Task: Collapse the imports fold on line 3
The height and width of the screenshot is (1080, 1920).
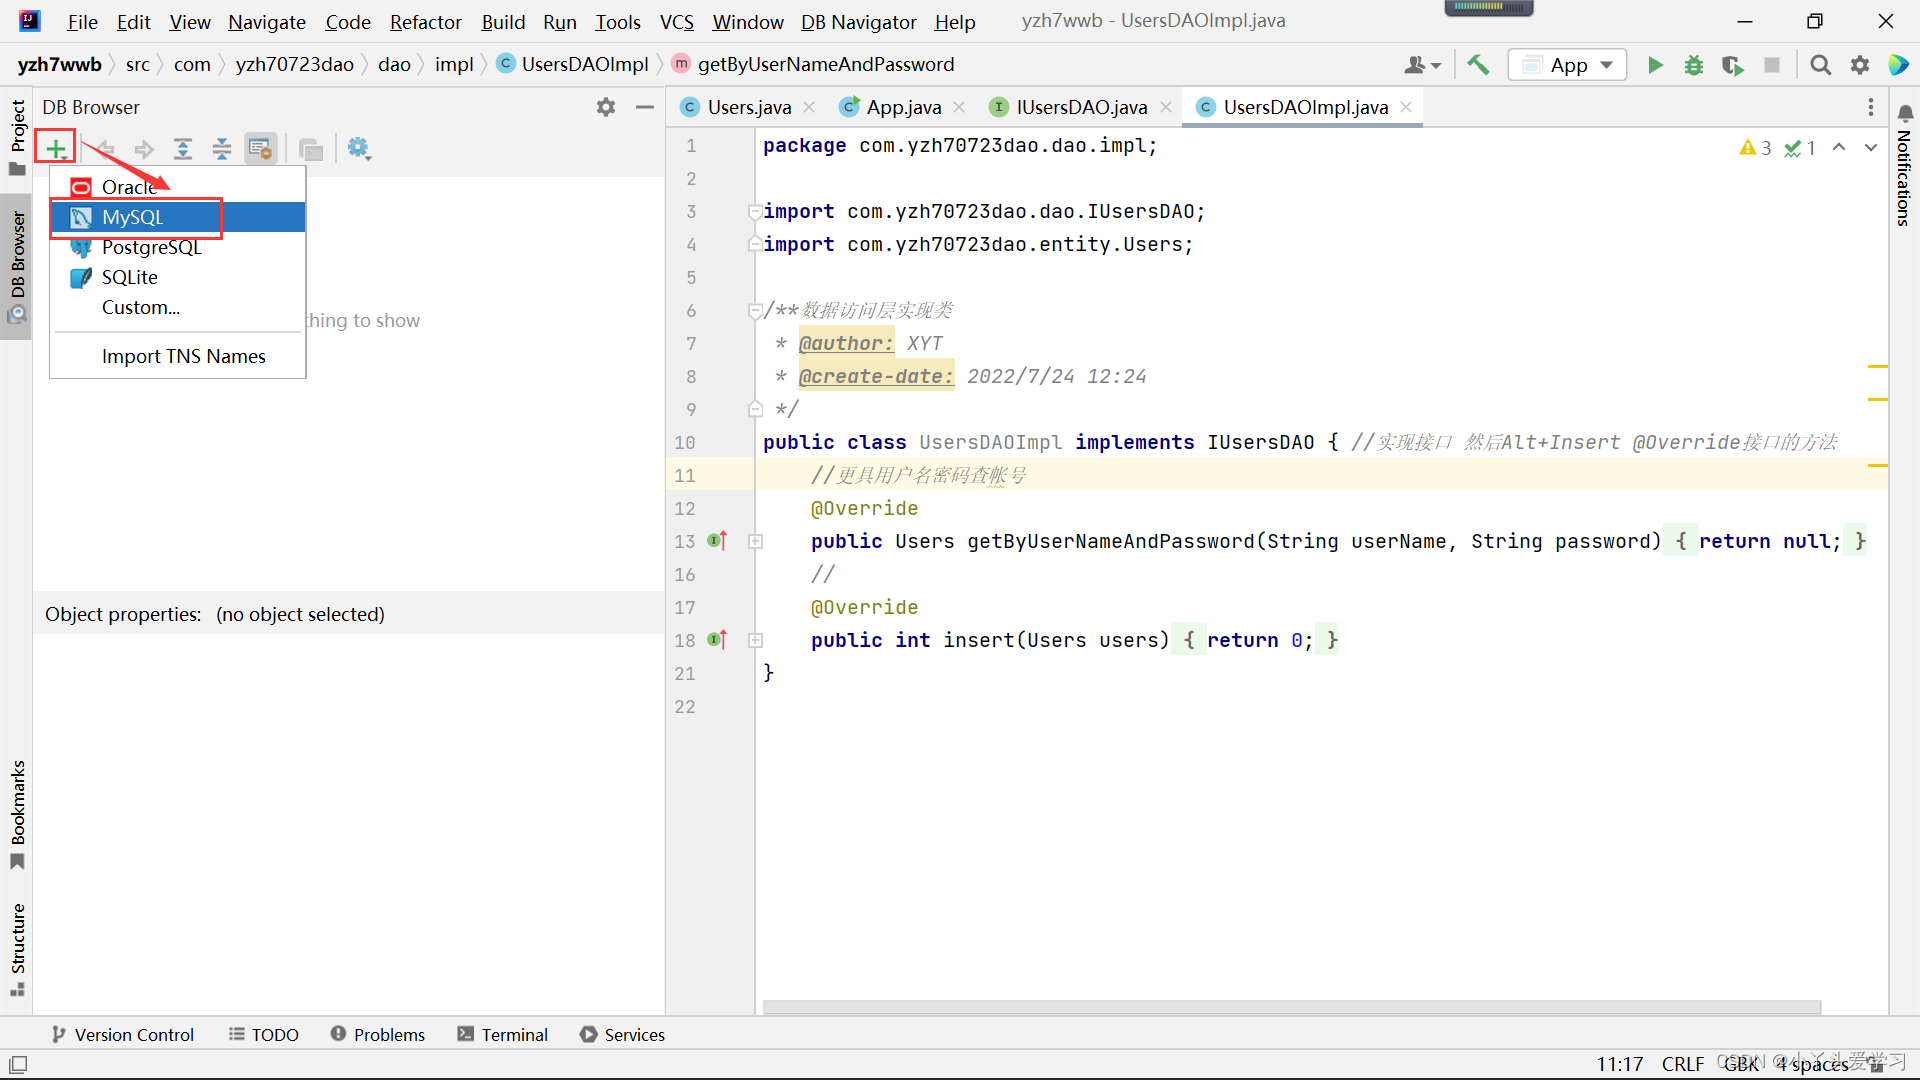Action: (755, 211)
